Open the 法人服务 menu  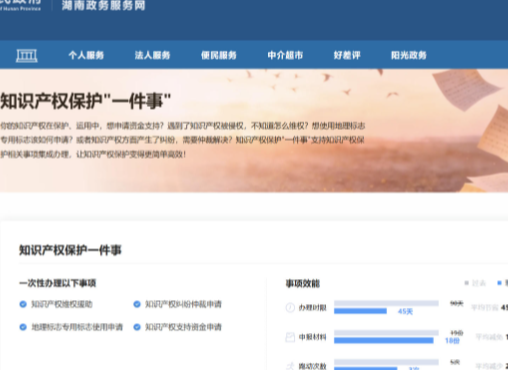click(153, 55)
